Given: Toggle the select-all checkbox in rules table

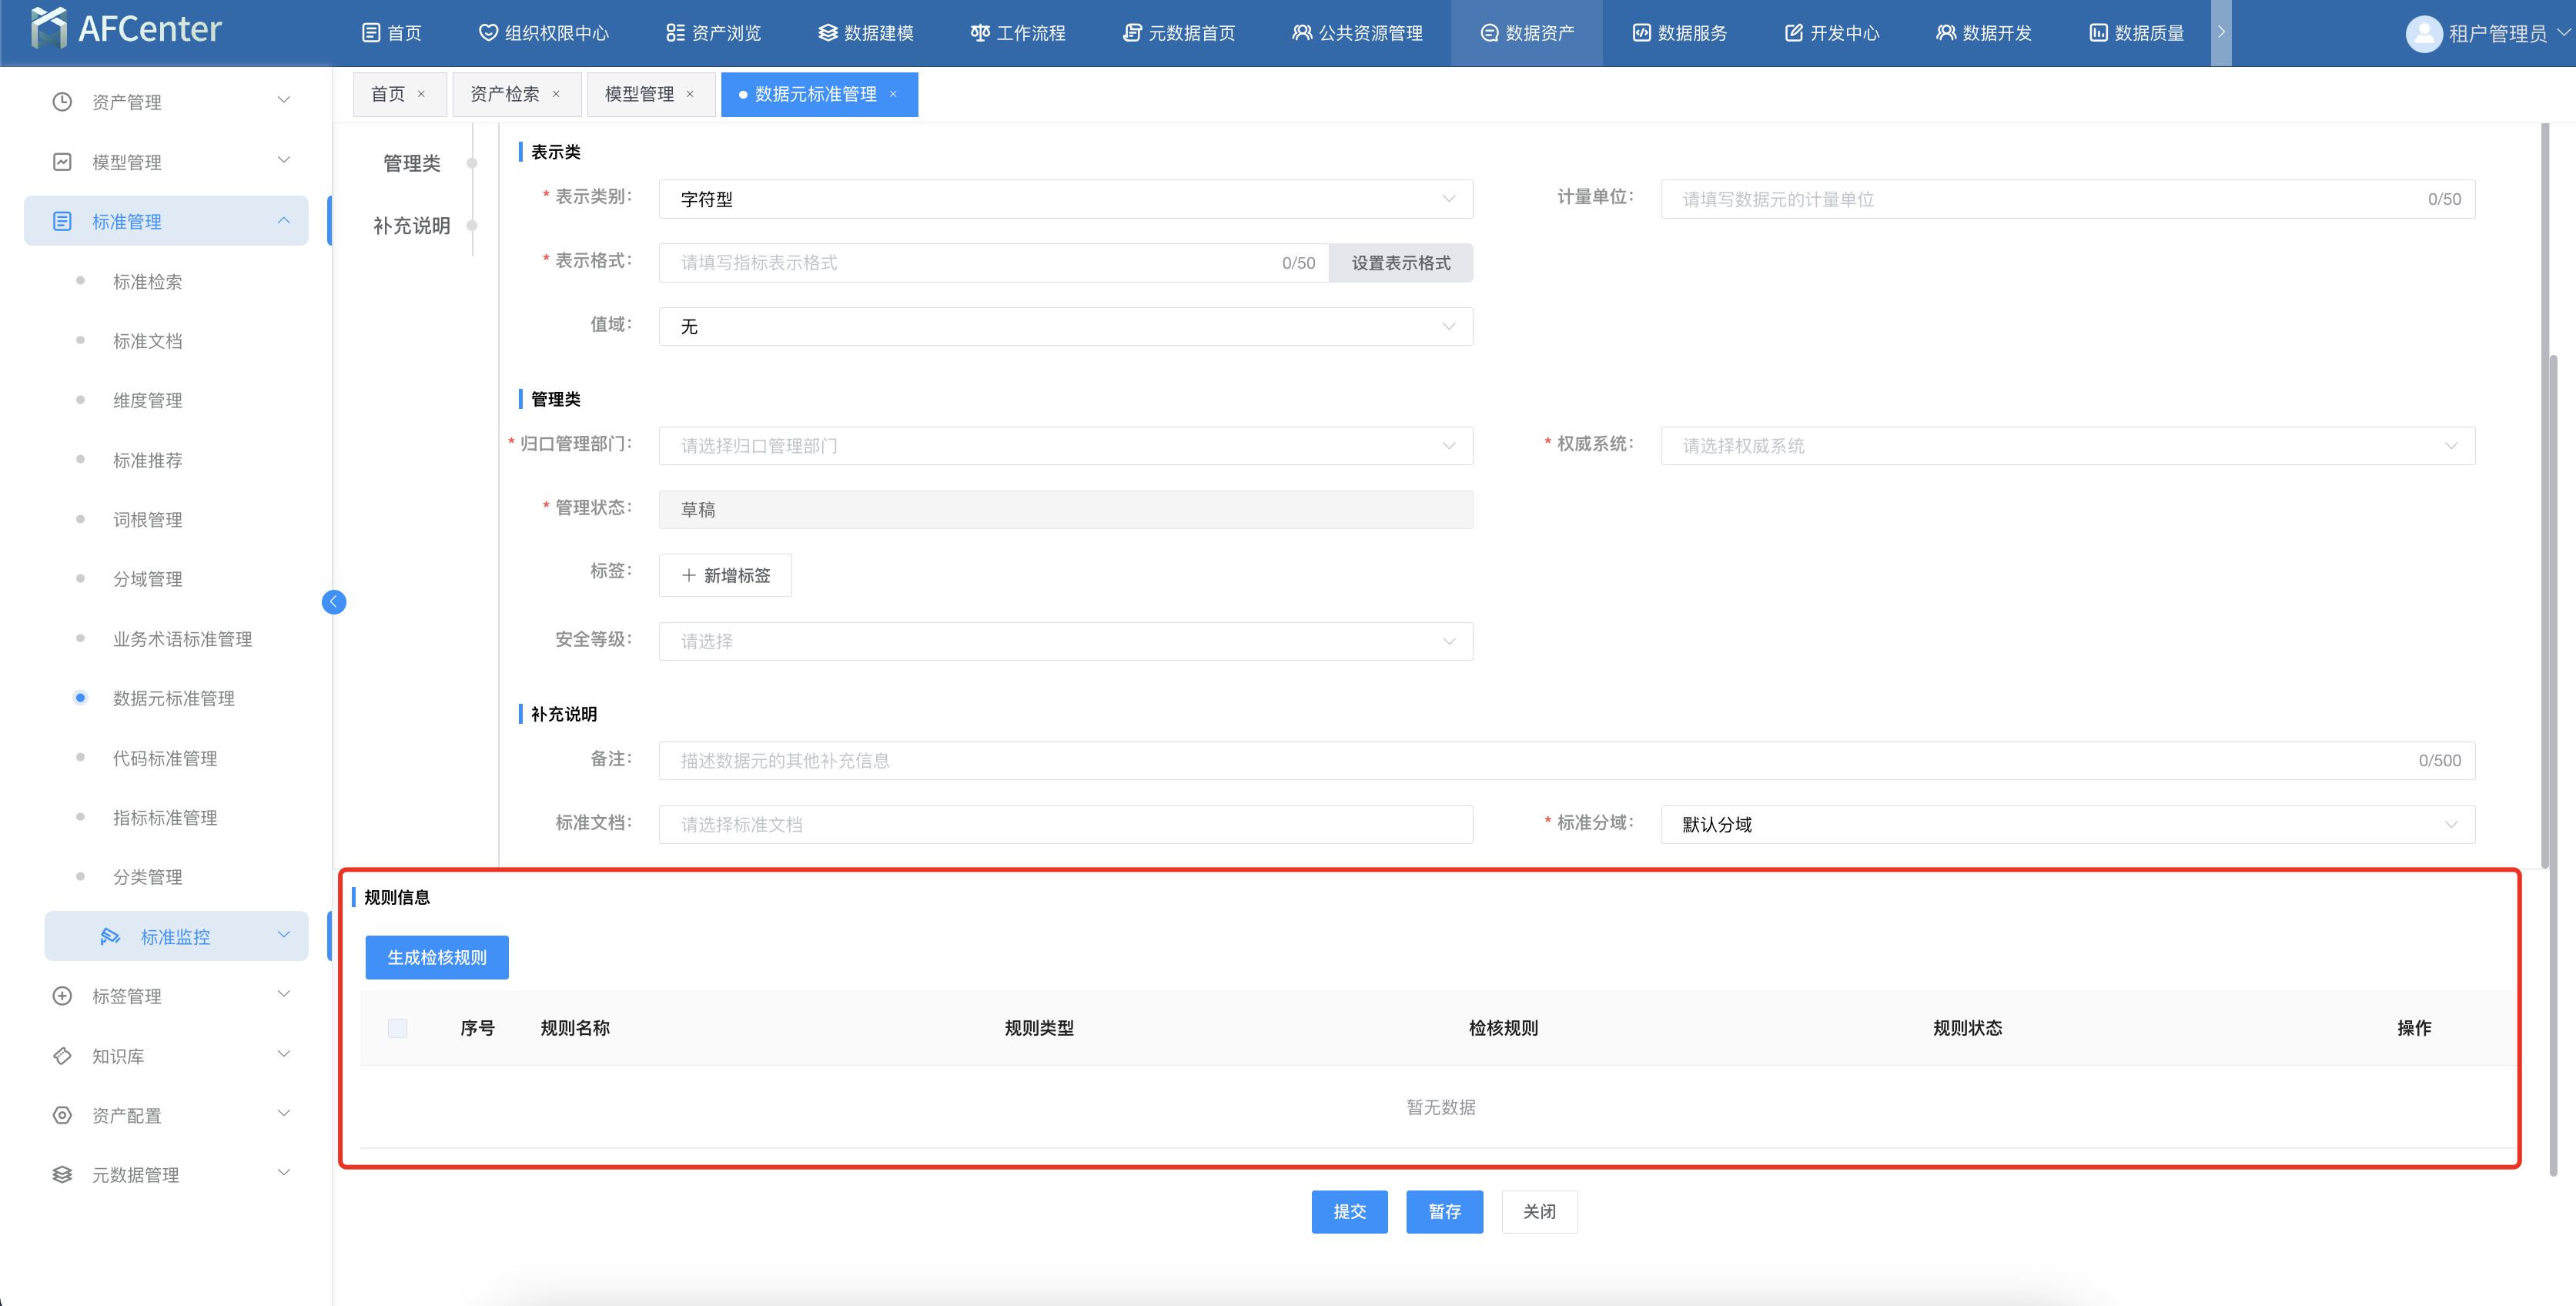Looking at the screenshot, I should tap(397, 1028).
